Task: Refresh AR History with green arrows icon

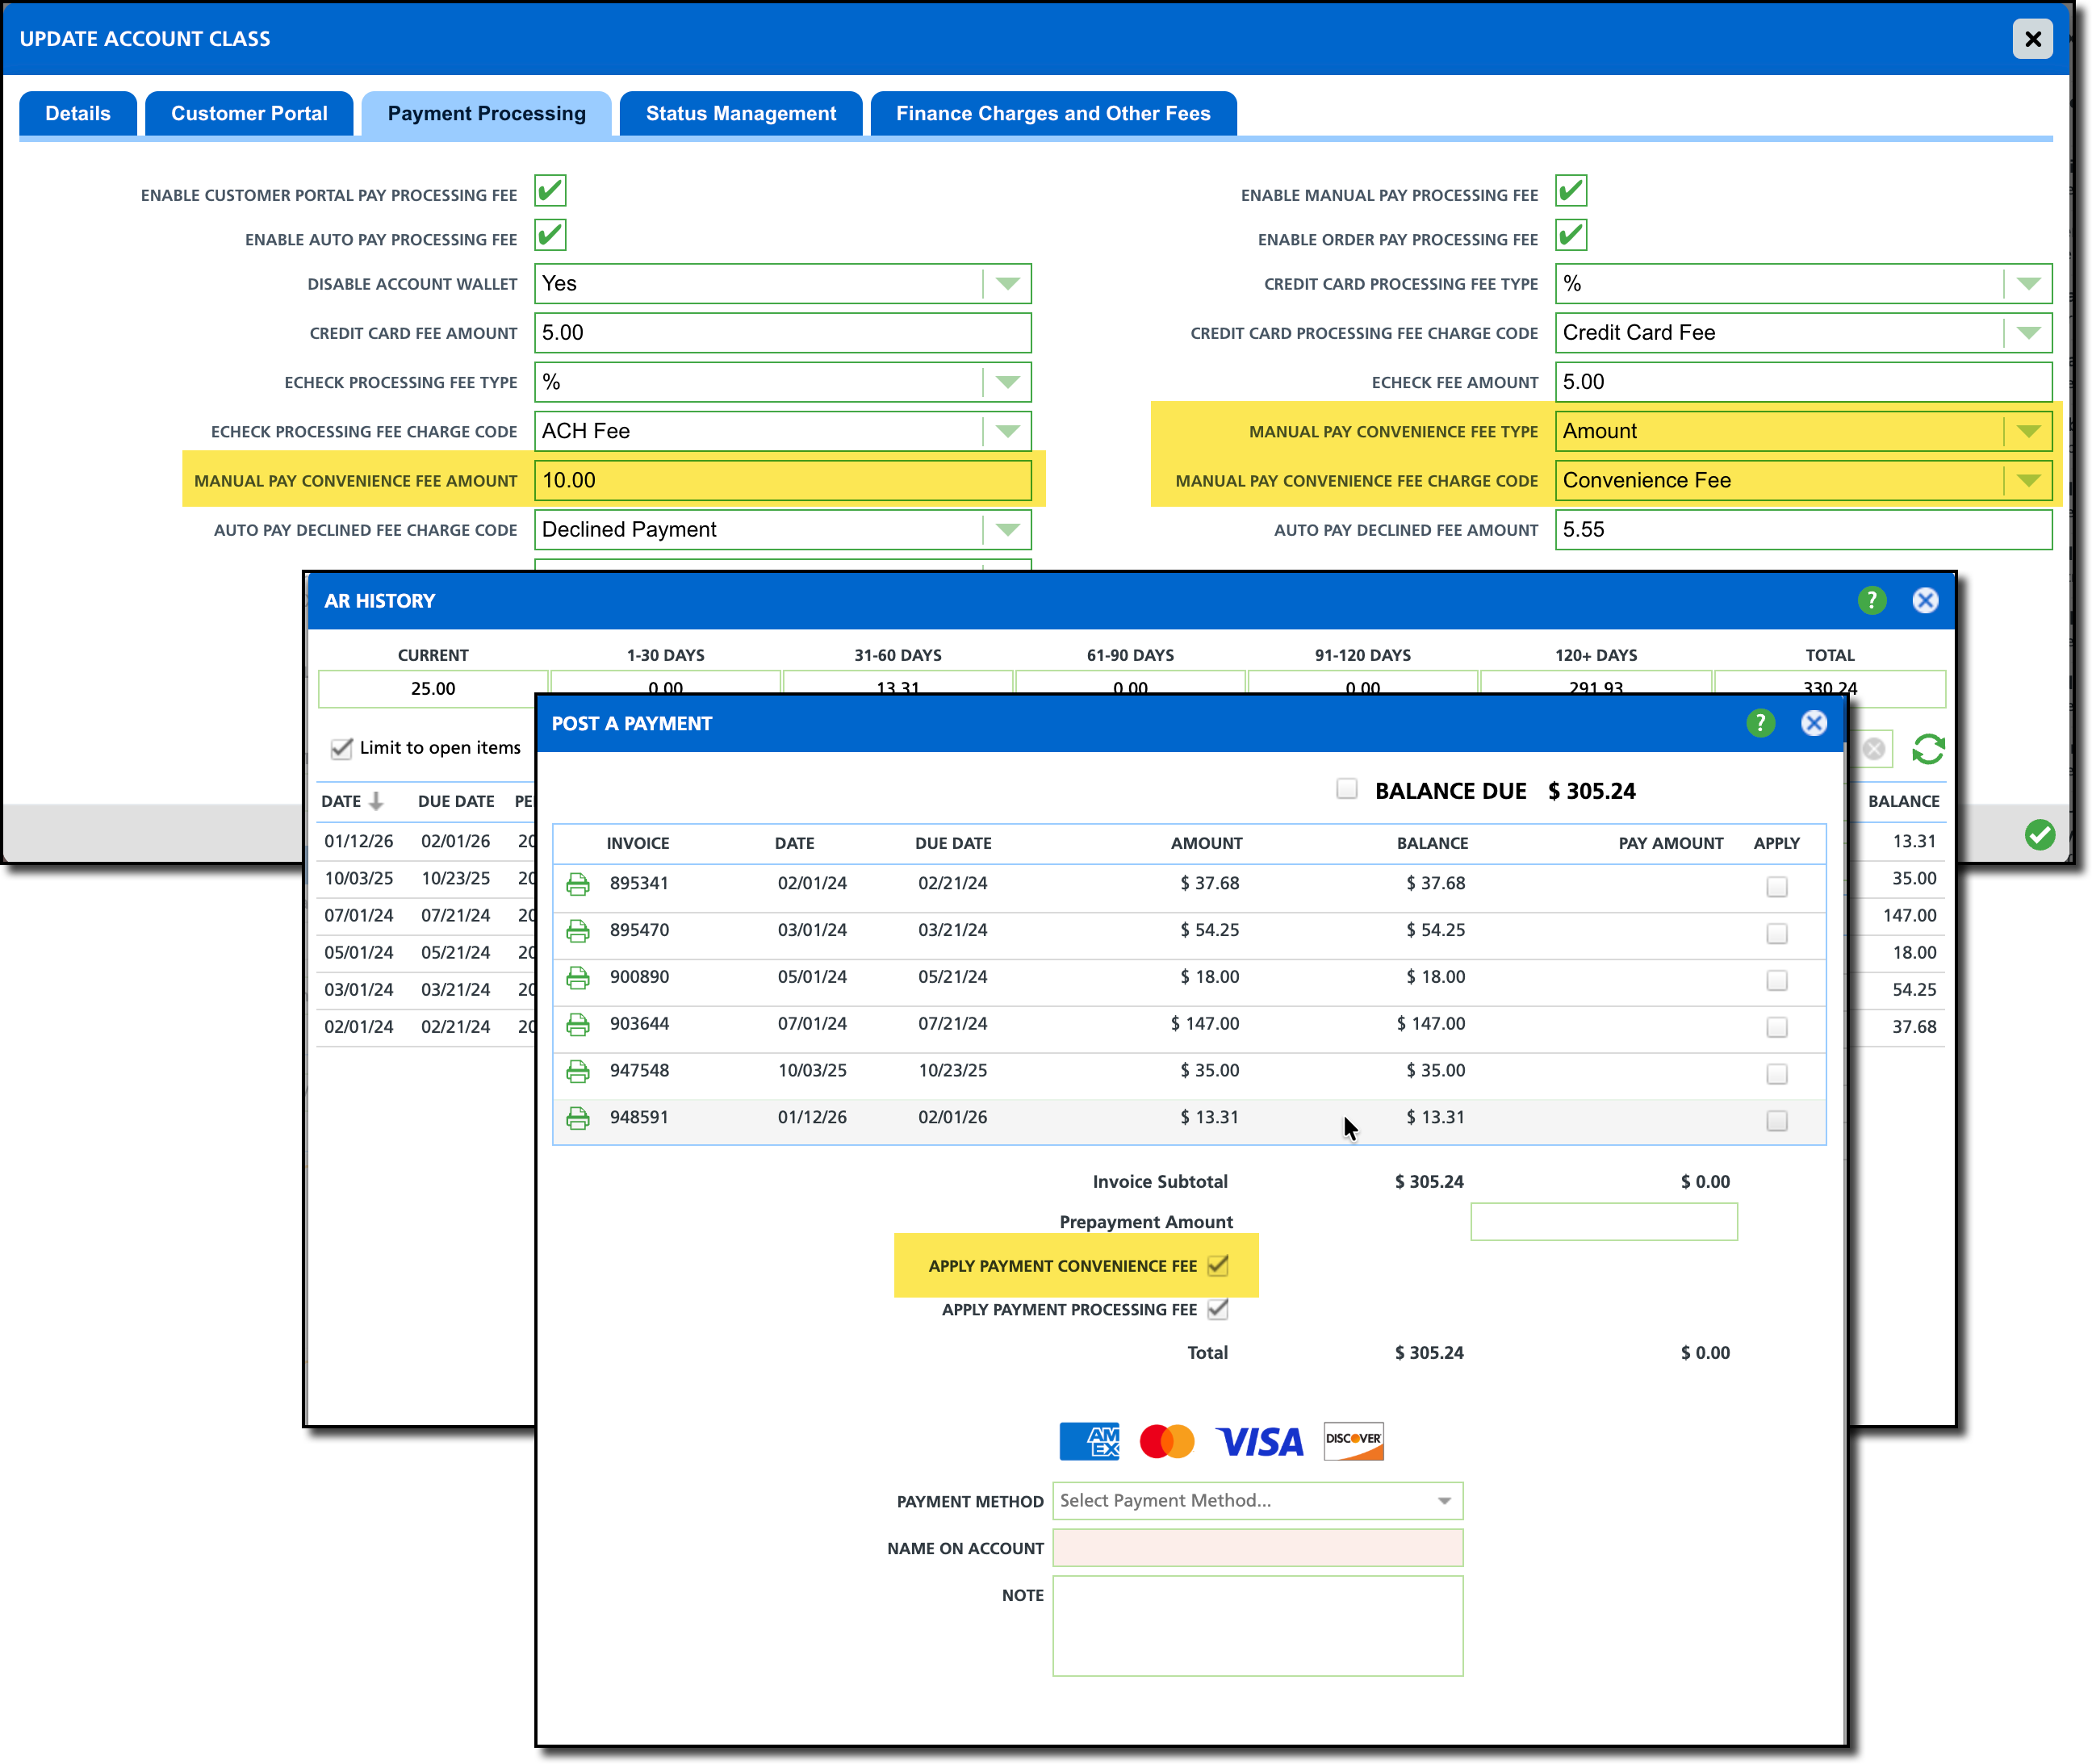Action: point(1927,749)
